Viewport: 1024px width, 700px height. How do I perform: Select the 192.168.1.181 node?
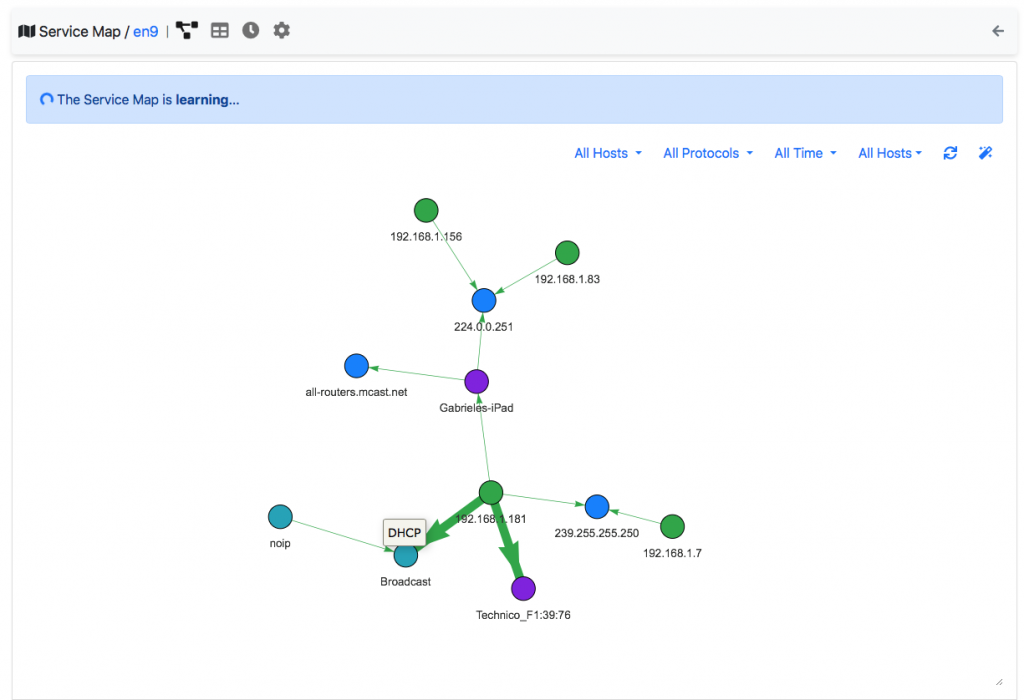point(490,492)
